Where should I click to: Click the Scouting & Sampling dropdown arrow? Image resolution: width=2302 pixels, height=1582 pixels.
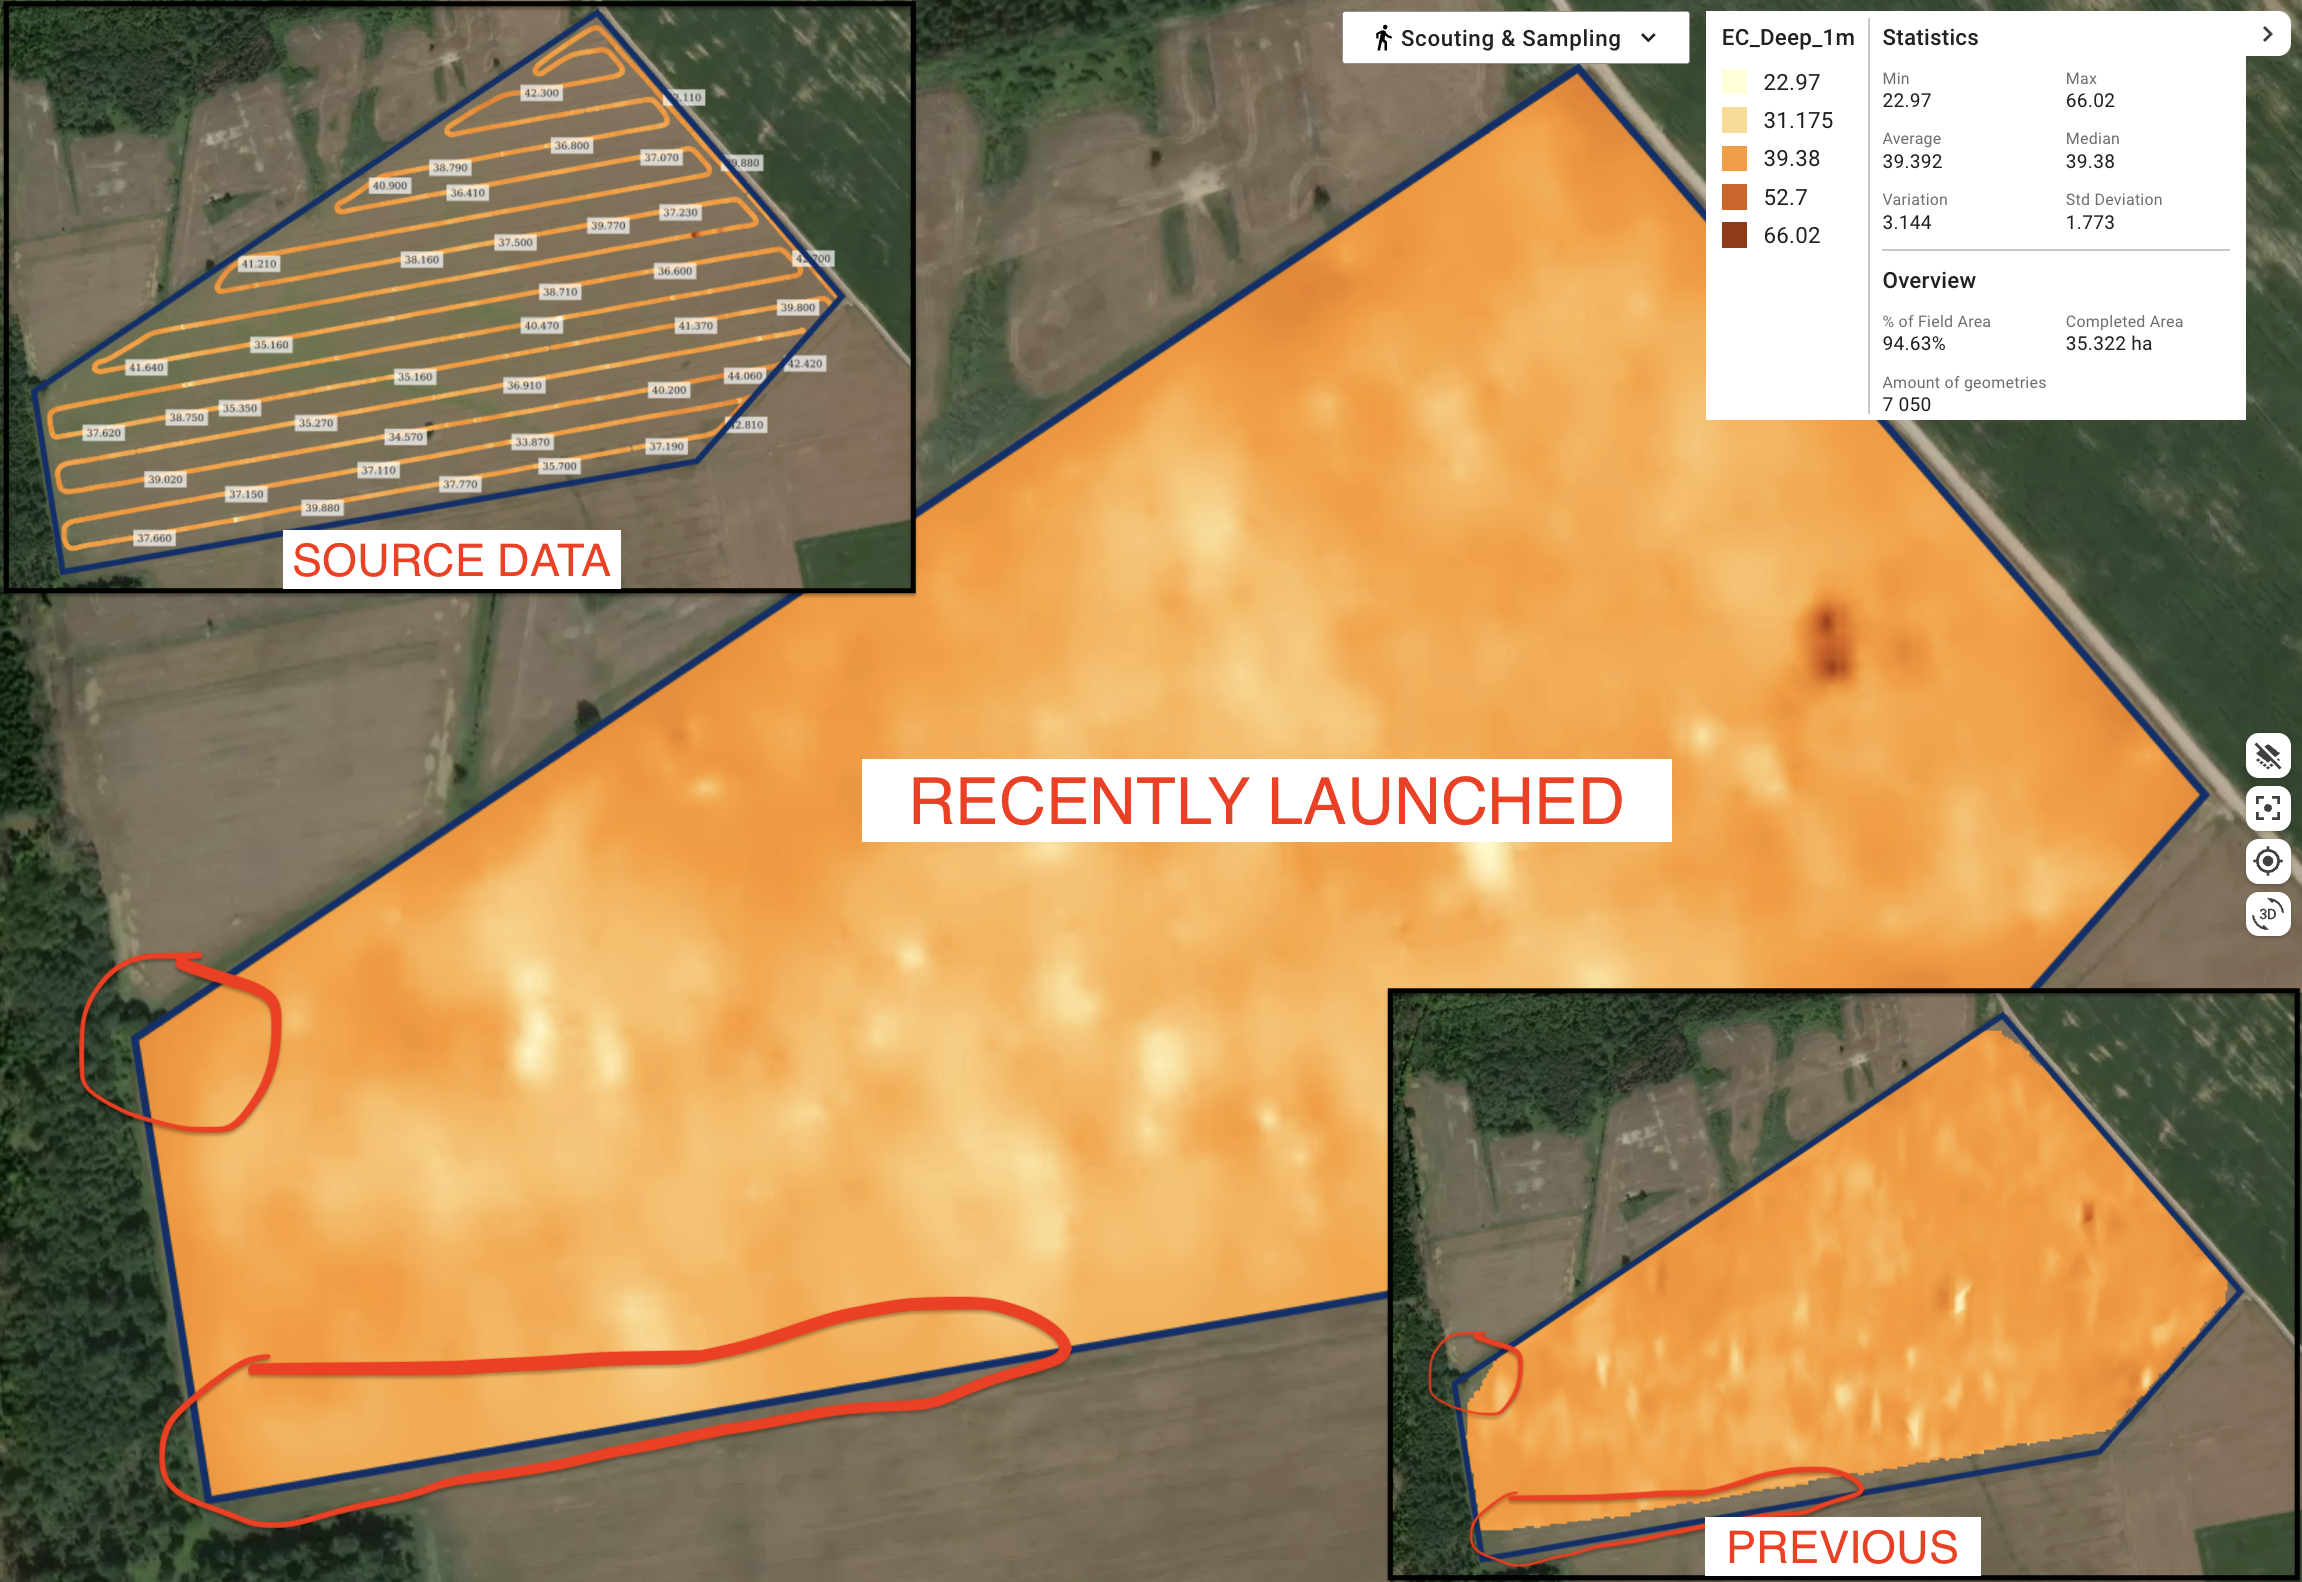point(1649,38)
